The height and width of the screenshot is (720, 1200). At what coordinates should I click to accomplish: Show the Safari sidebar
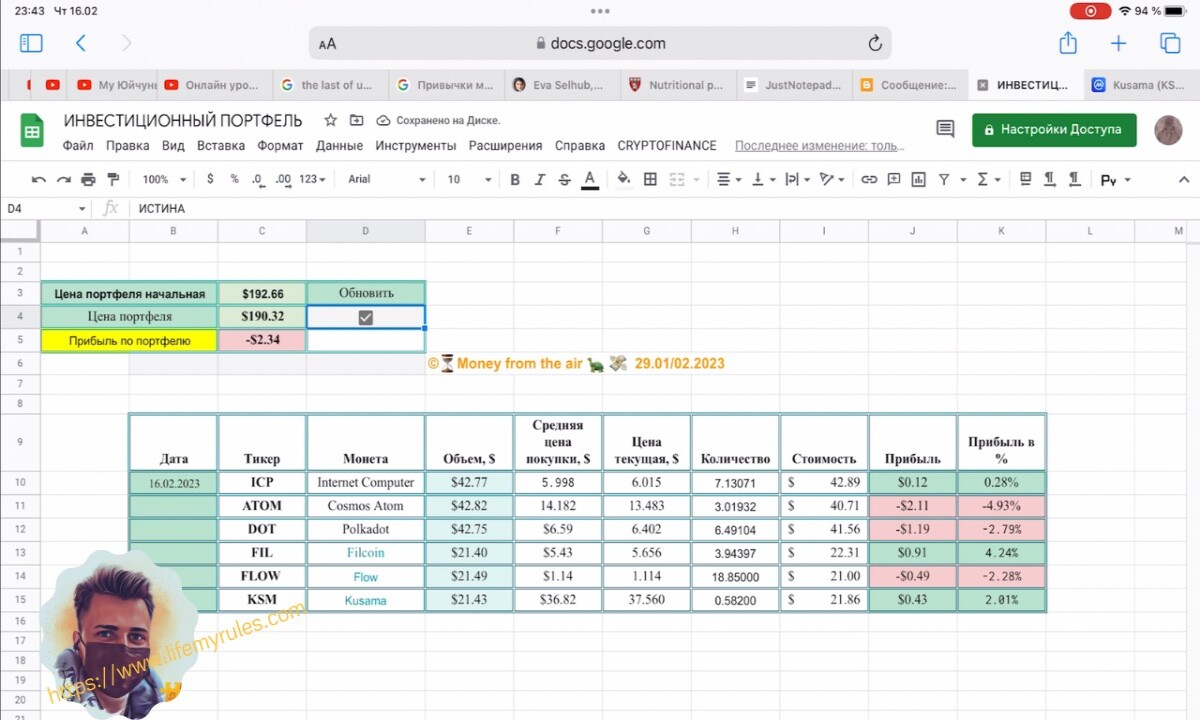pos(31,43)
